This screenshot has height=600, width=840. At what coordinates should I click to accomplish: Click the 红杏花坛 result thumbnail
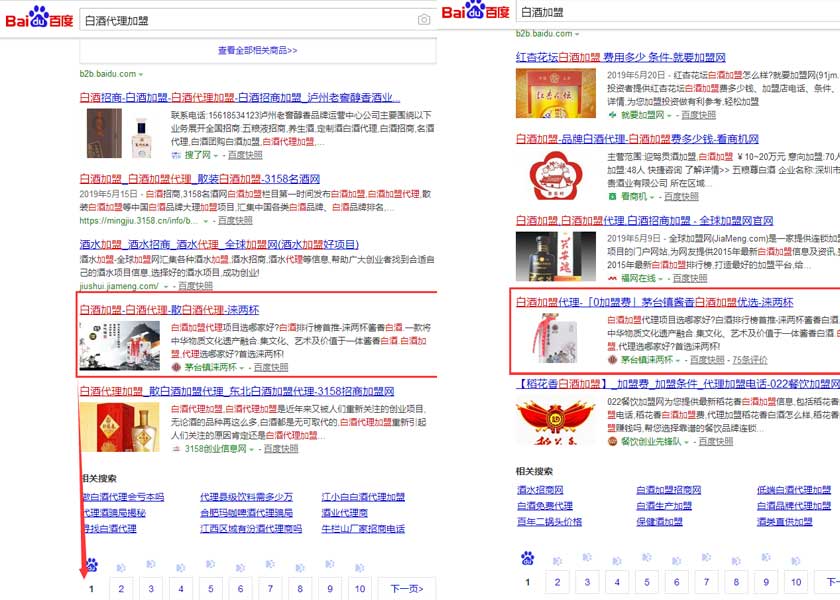(556, 93)
